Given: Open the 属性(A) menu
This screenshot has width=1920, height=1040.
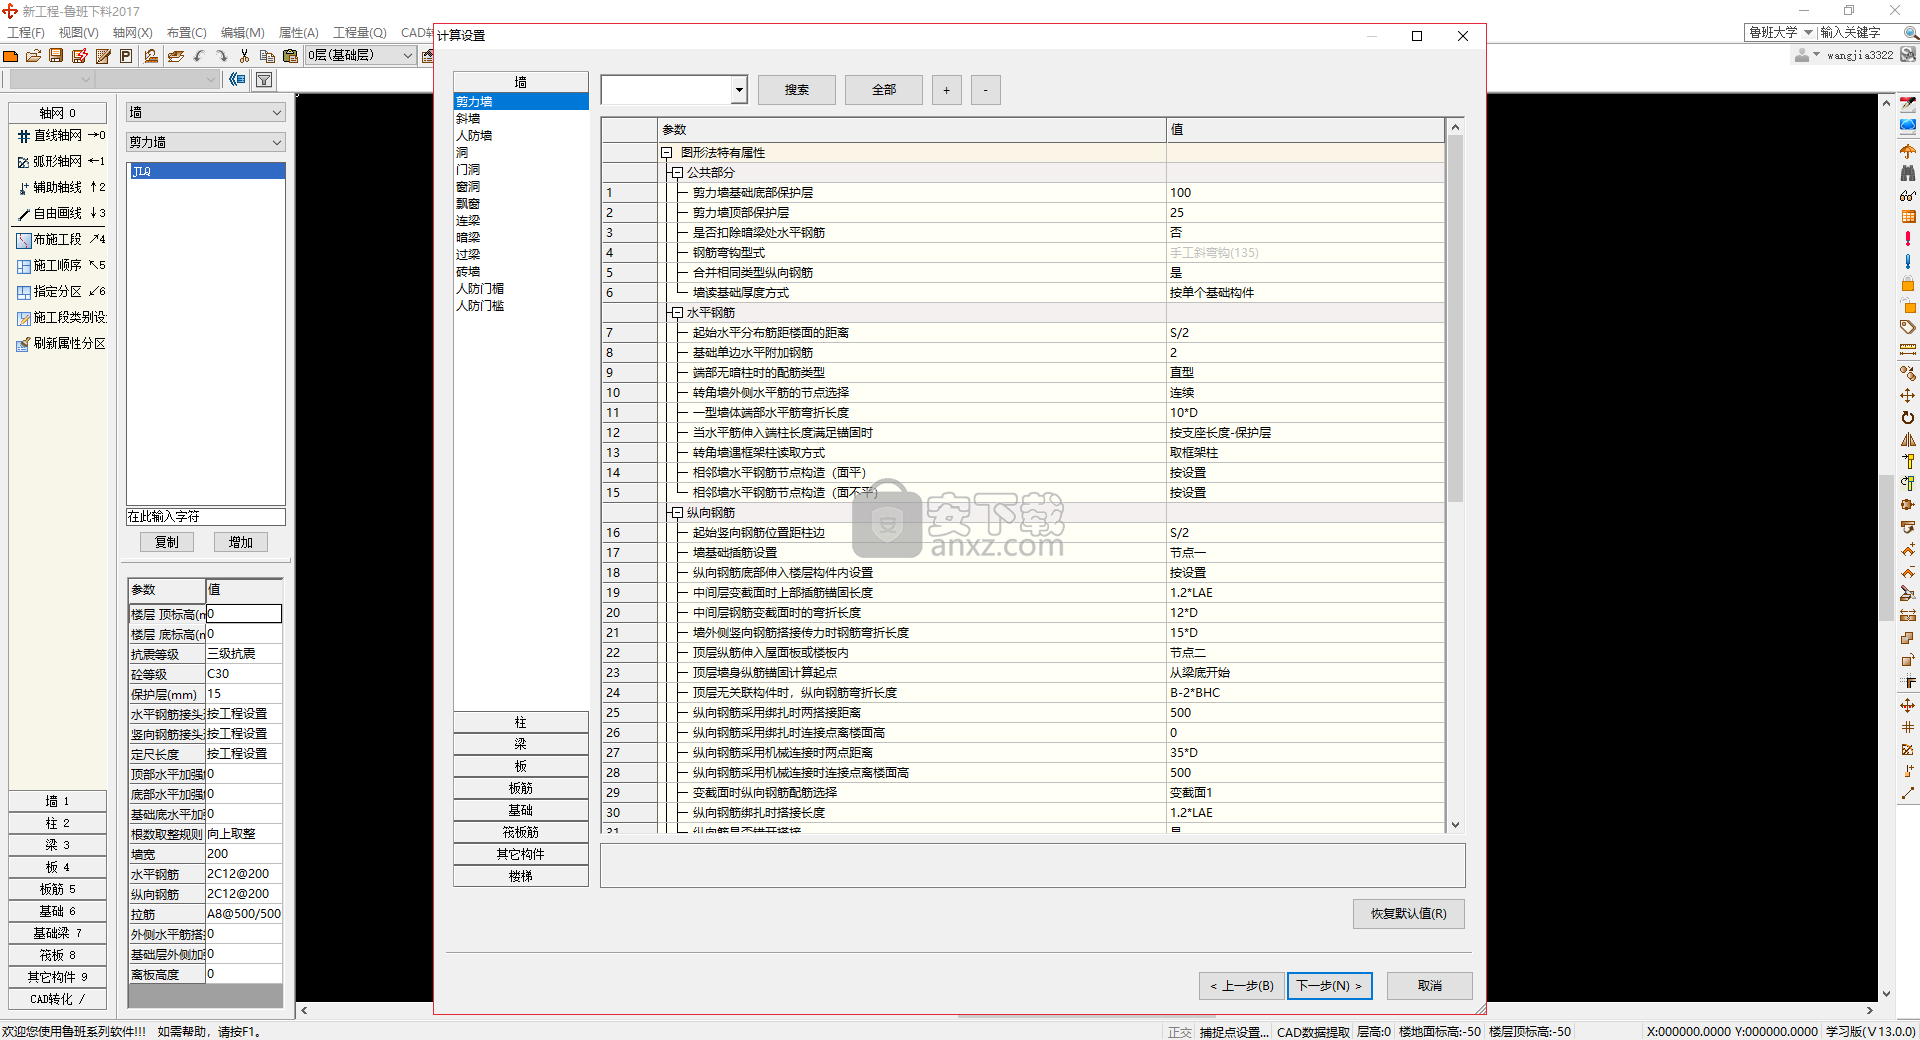Looking at the screenshot, I should [x=298, y=33].
